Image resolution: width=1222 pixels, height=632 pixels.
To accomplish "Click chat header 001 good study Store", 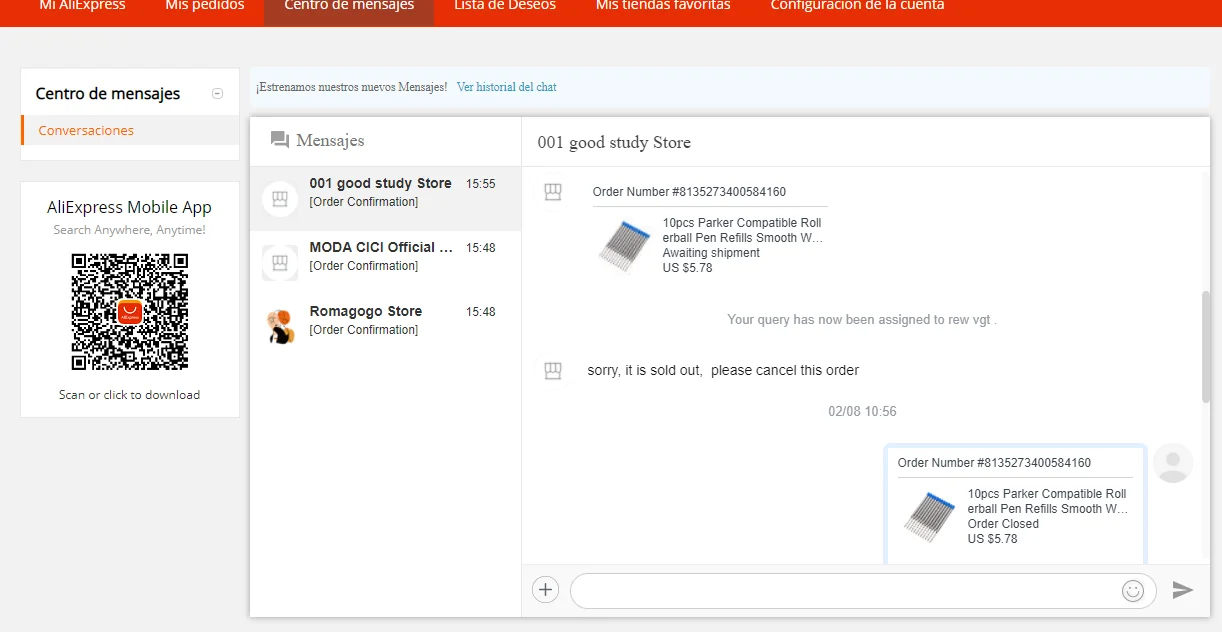I will coord(614,143).
